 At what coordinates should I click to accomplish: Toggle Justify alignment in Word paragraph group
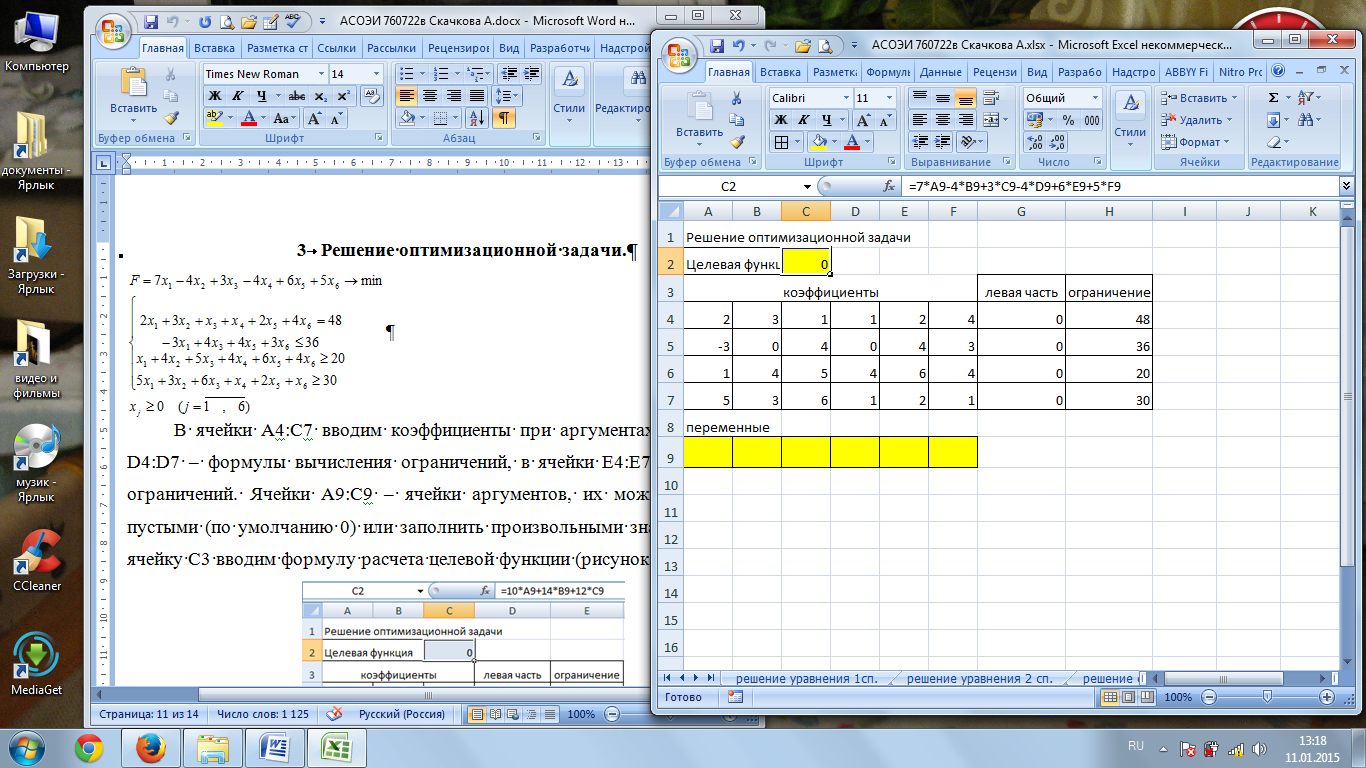click(x=479, y=96)
